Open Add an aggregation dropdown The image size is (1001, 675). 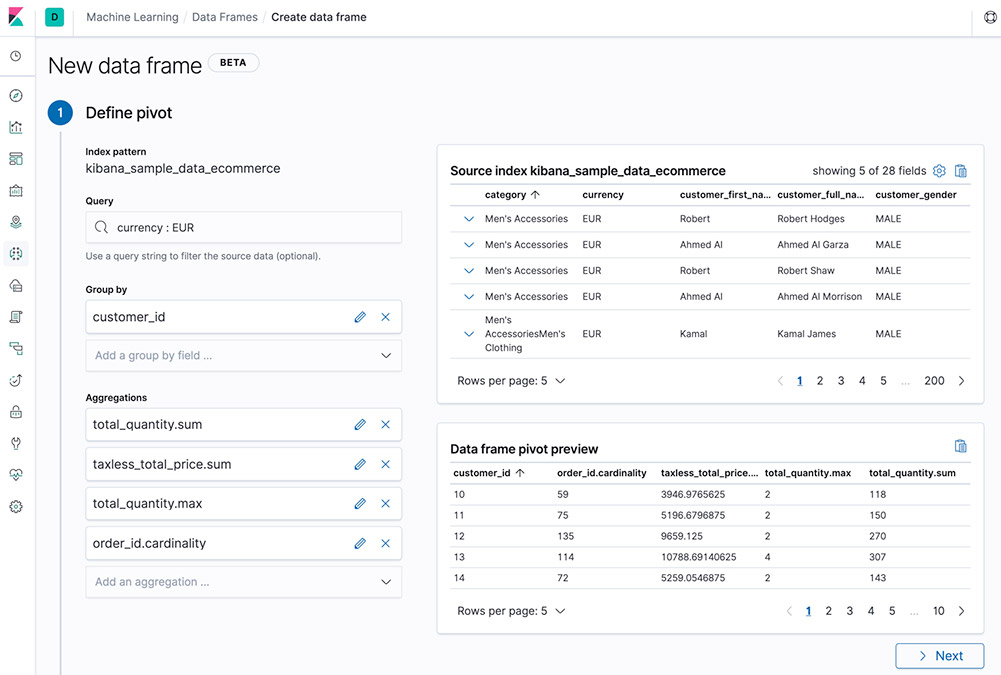point(243,582)
